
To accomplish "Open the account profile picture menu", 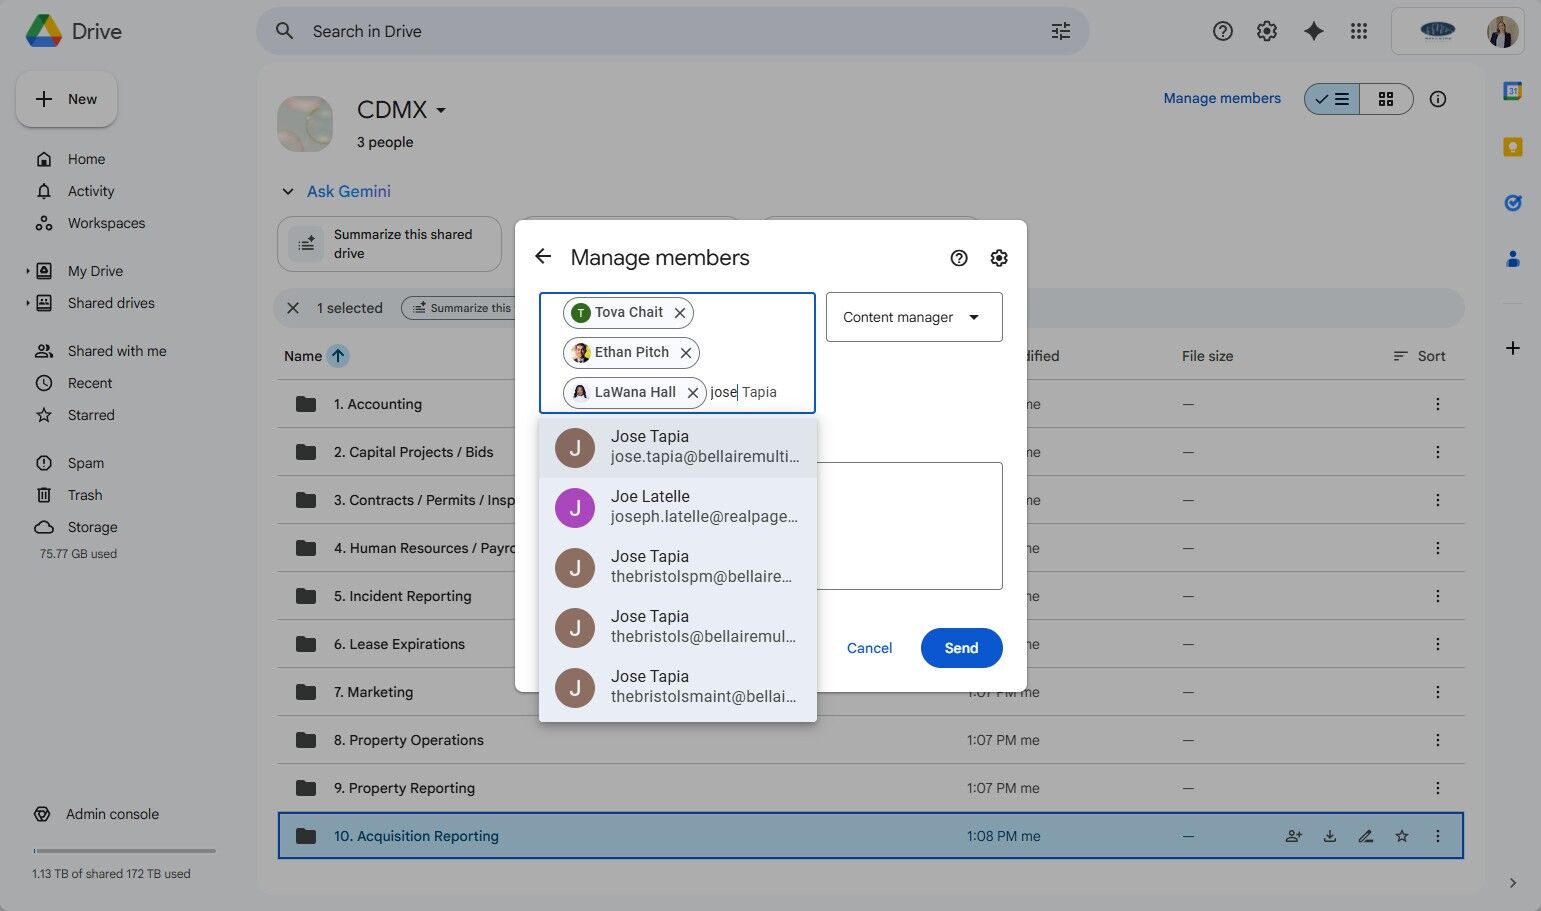I will (x=1501, y=31).
